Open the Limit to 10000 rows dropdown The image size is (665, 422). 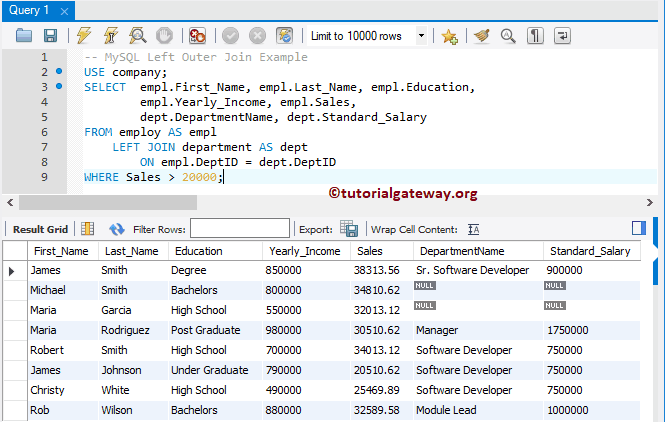[x=421, y=36]
